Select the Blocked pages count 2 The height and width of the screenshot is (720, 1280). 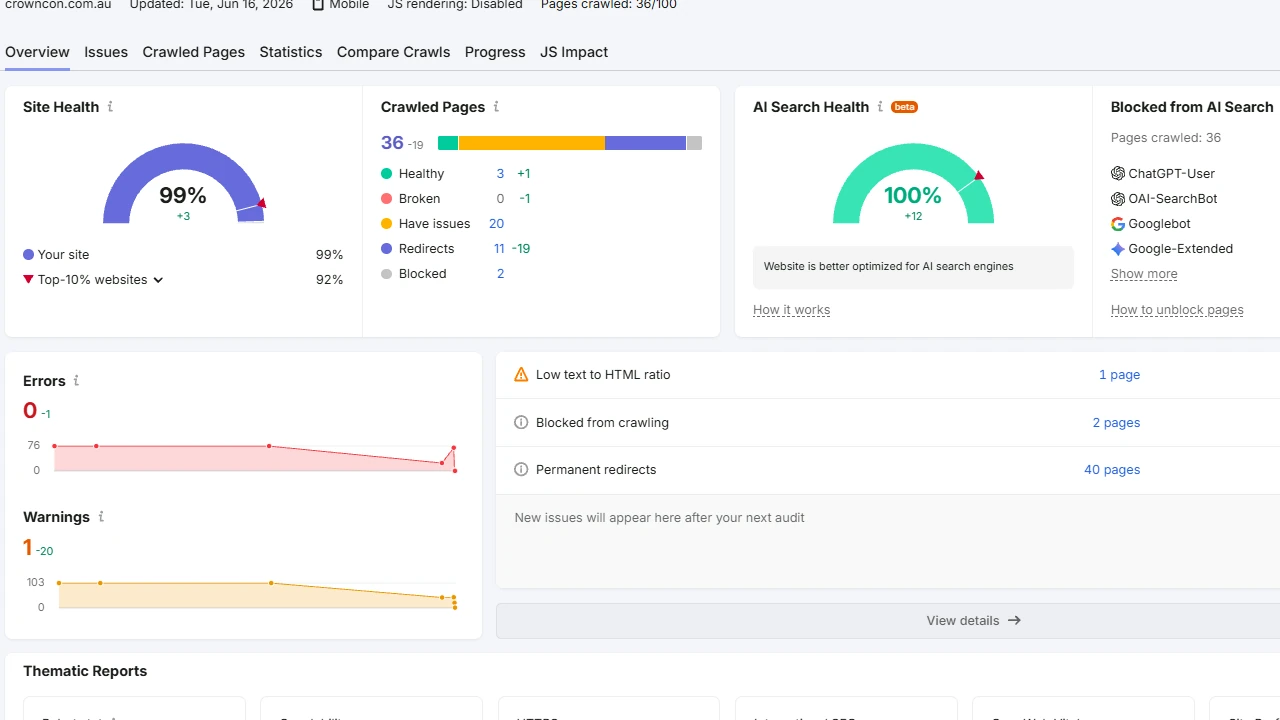coord(500,273)
